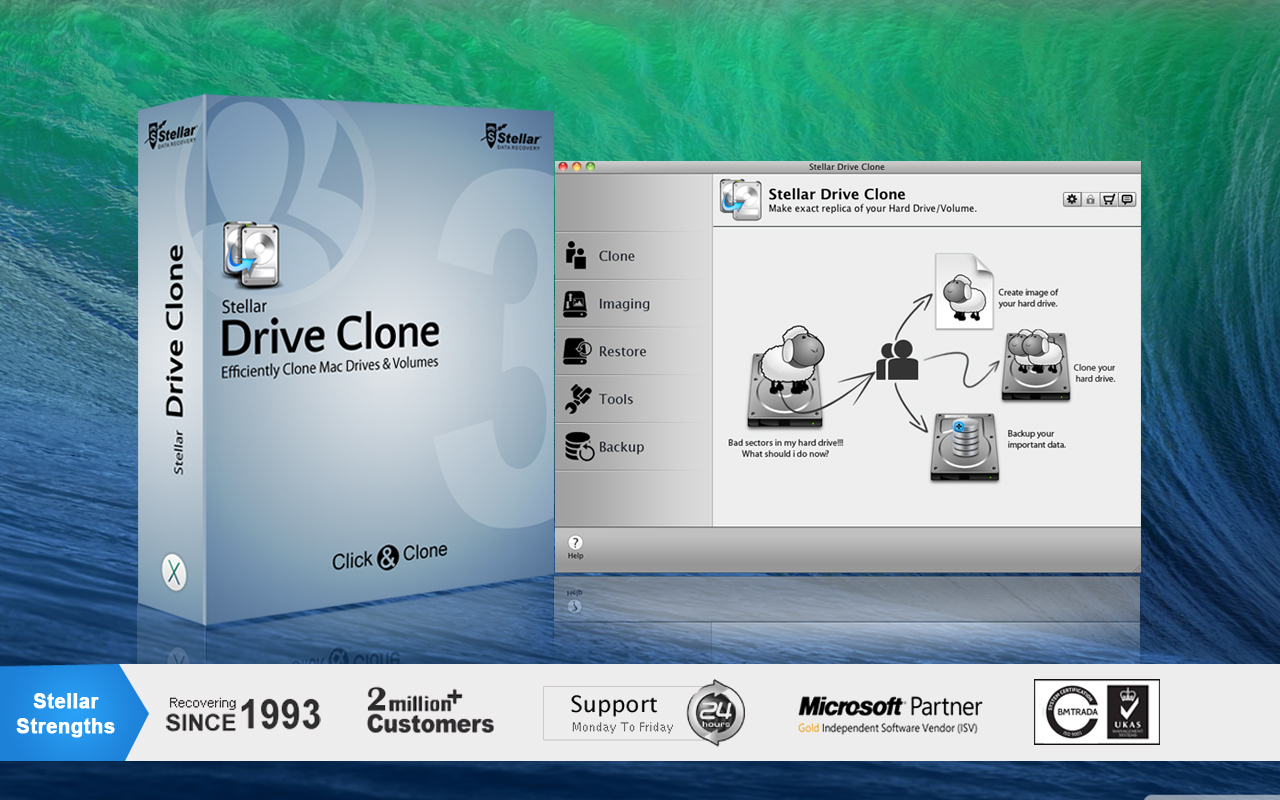Click 'Create image of your hard drive.' text
This screenshot has width=1280, height=800.
point(1028,298)
